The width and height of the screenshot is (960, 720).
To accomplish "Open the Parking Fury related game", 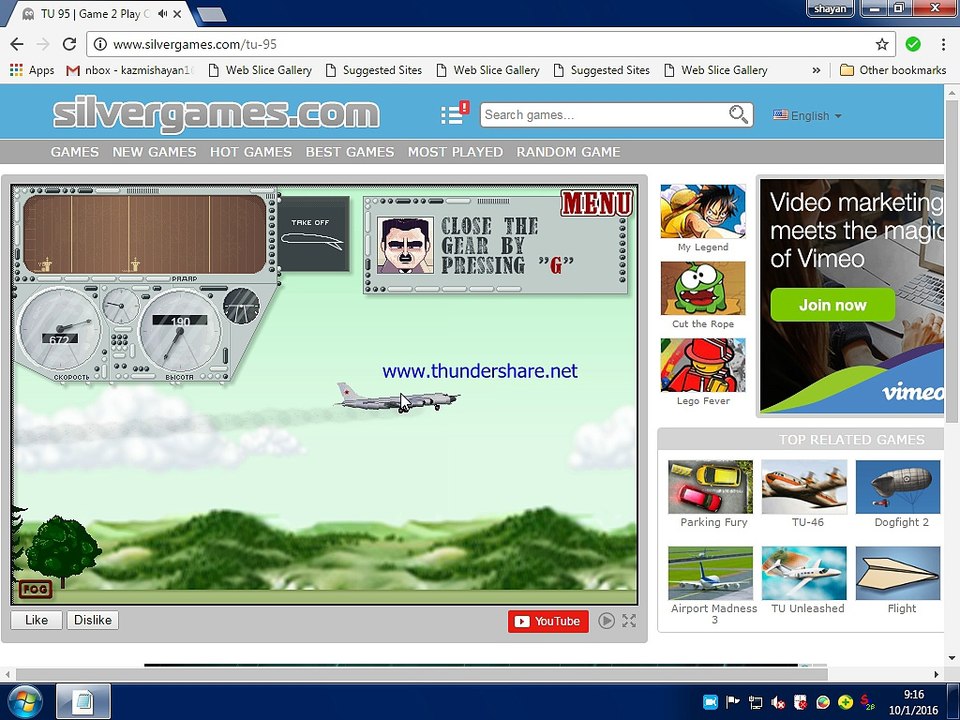I will [x=710, y=487].
